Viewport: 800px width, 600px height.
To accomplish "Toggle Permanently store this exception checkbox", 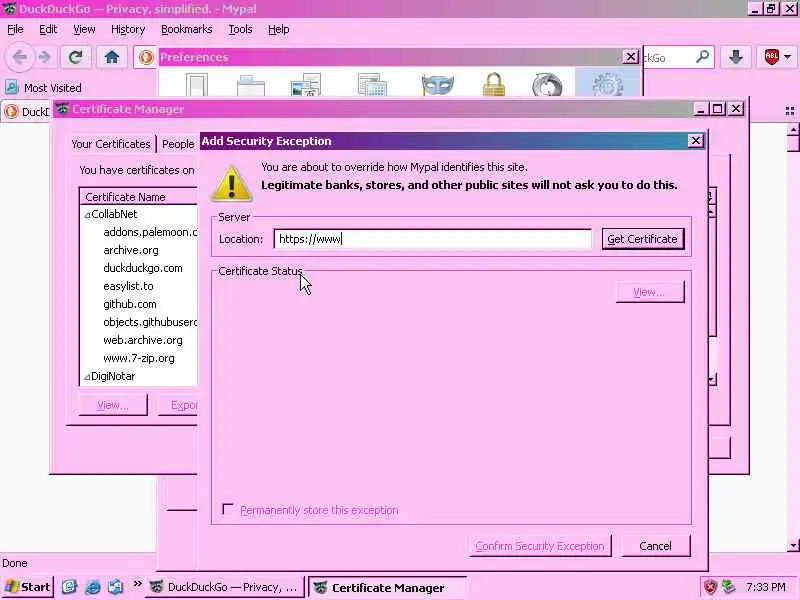I will (x=228, y=509).
